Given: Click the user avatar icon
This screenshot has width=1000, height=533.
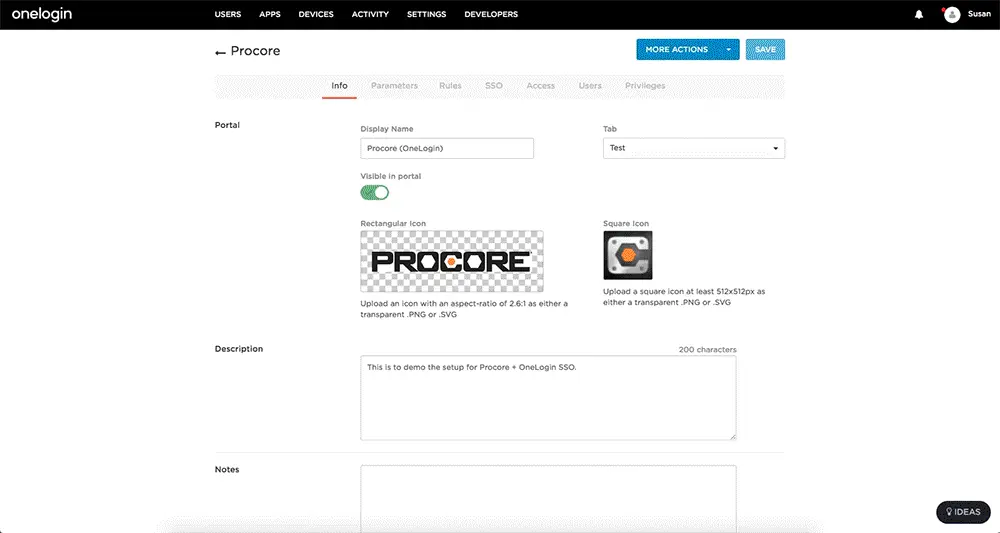Looking at the screenshot, I should [x=952, y=15].
